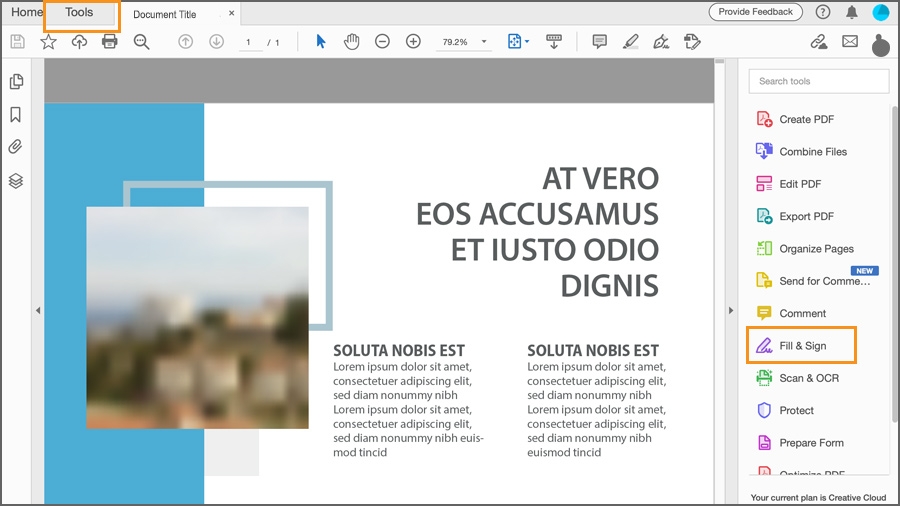The height and width of the screenshot is (506, 900).
Task: Click left "SOLUTA NOBIS EST" heading
Action: coord(399,351)
